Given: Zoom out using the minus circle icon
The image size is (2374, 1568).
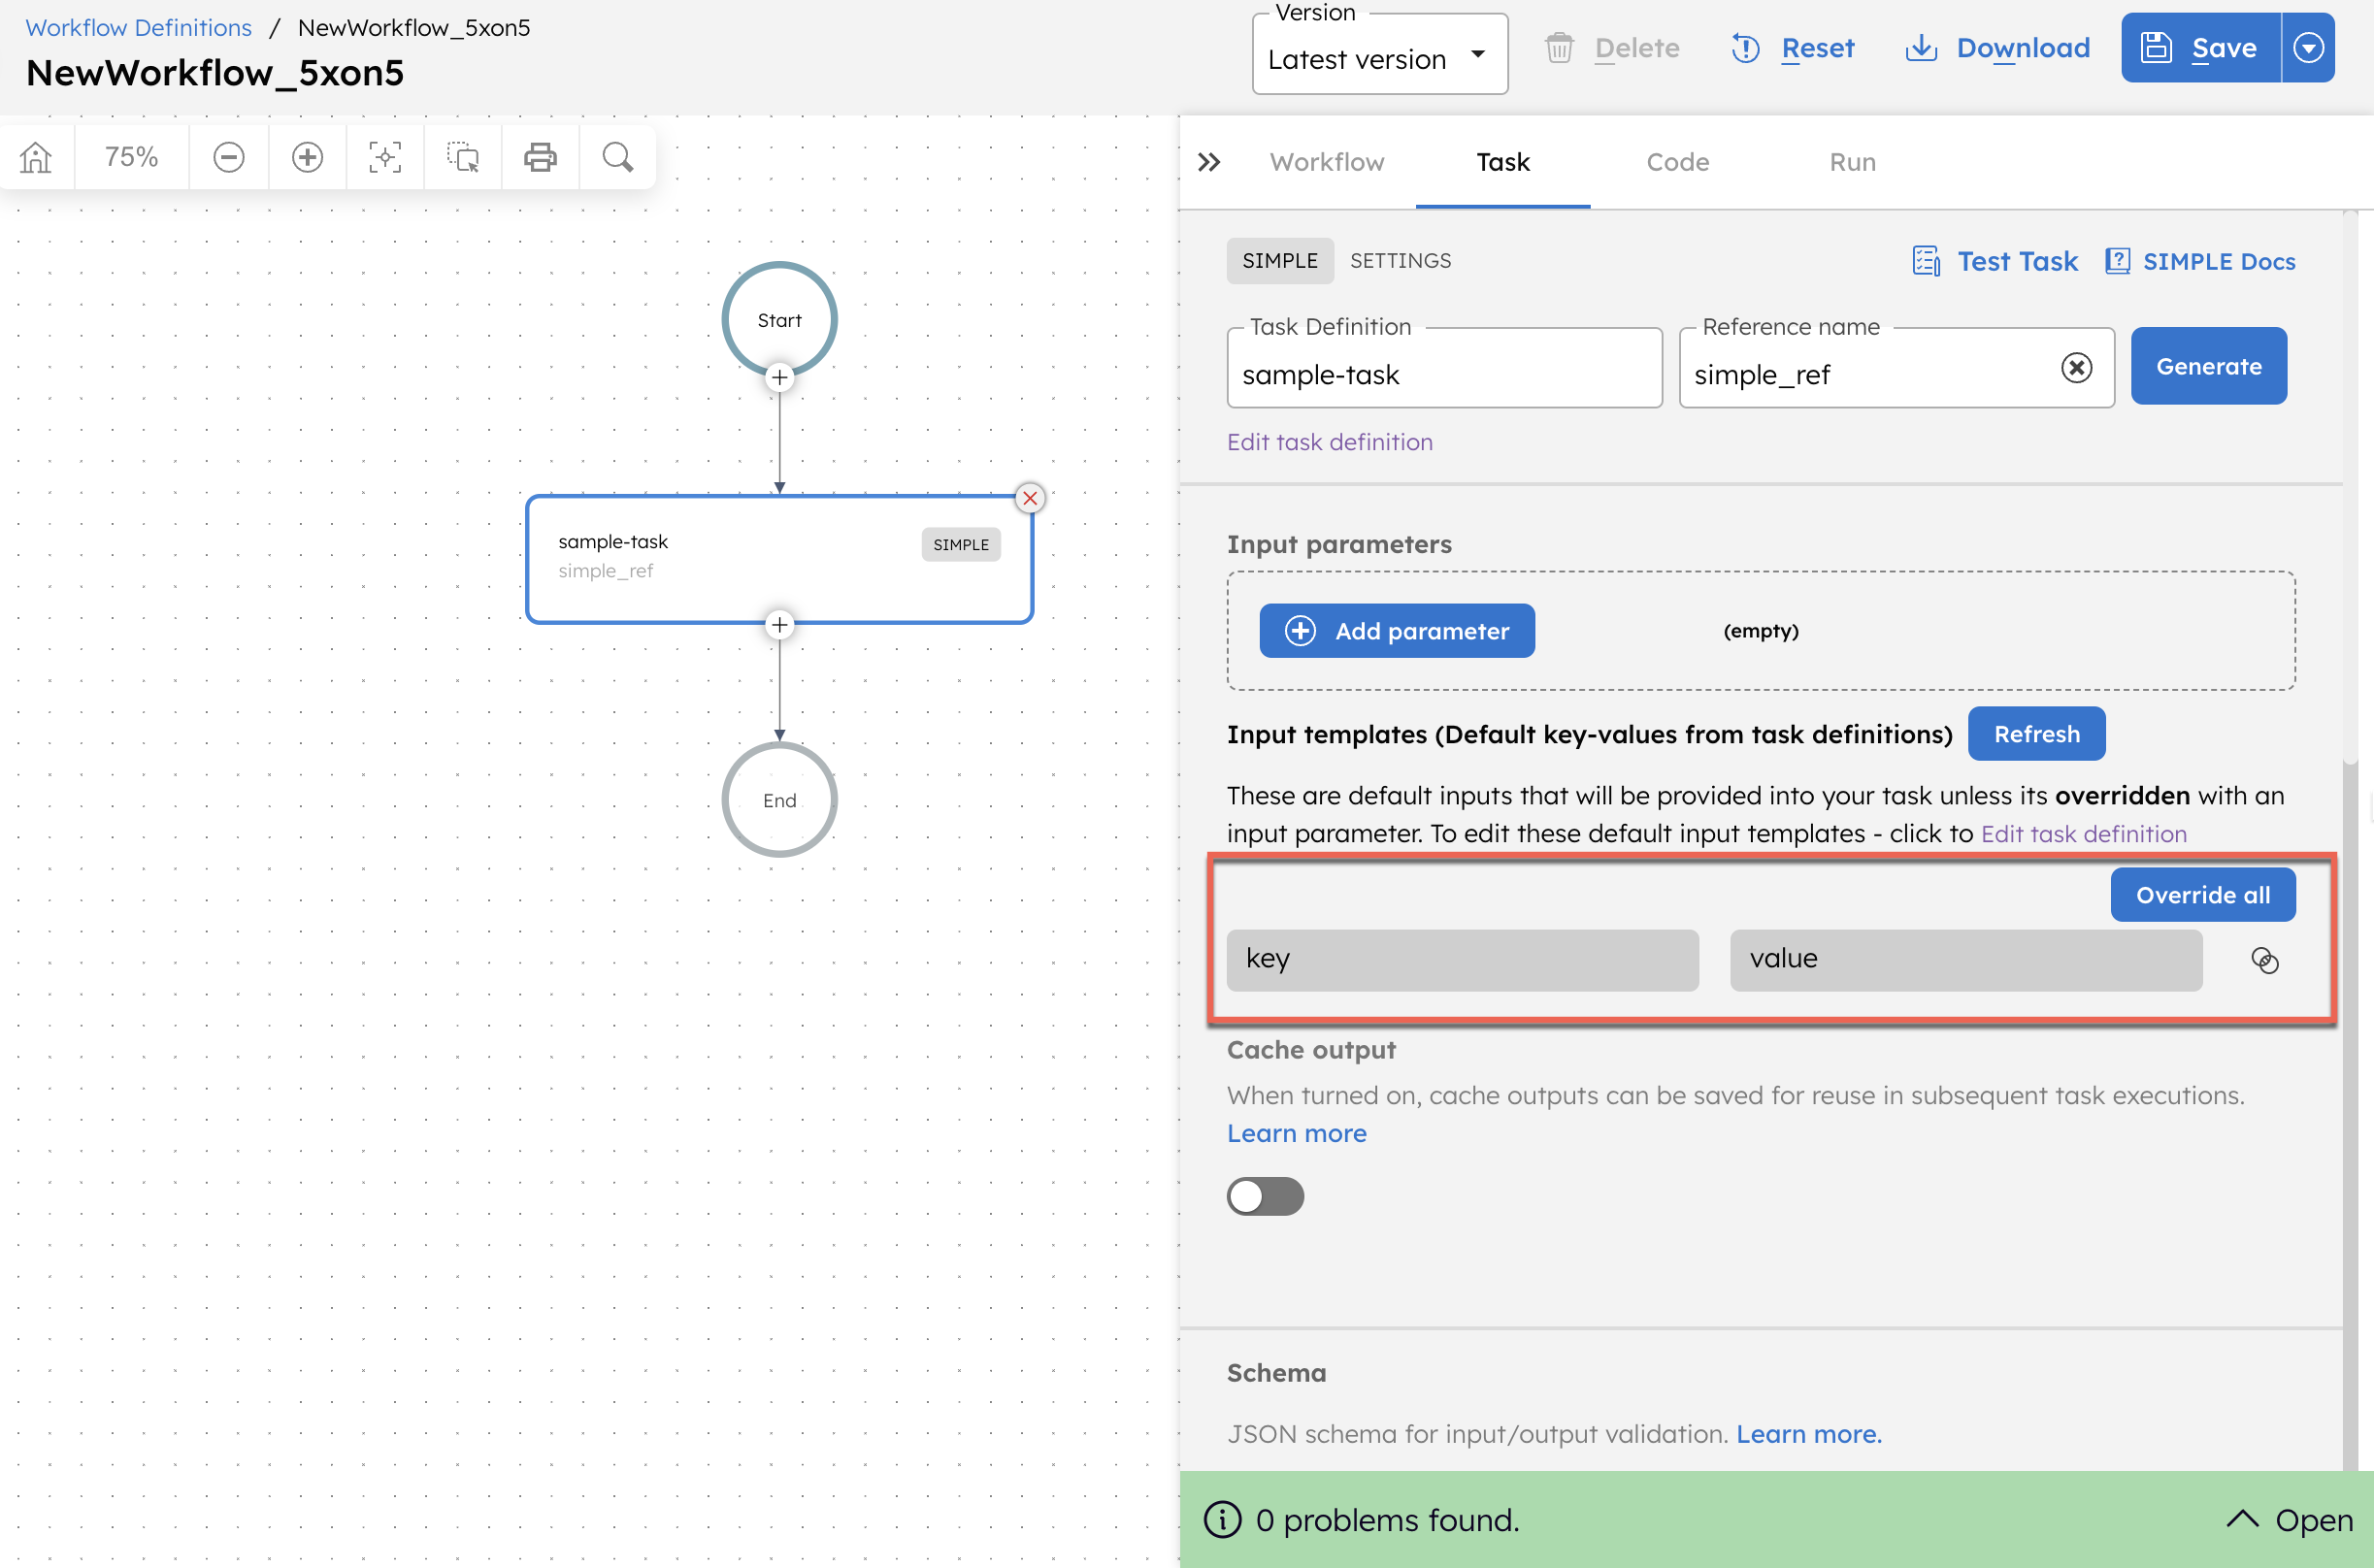Looking at the screenshot, I should 228,157.
